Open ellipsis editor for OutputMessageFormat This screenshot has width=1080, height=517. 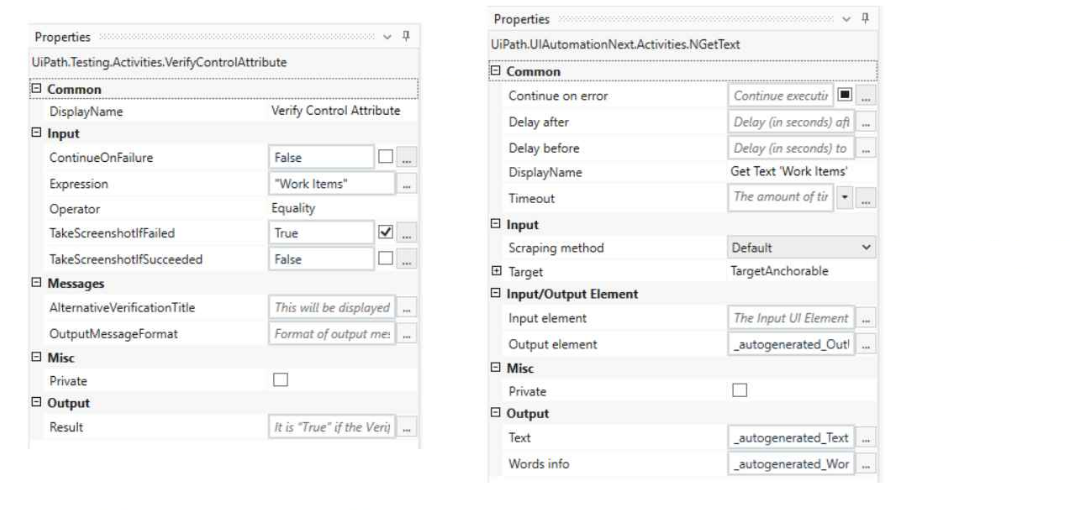click(406, 334)
